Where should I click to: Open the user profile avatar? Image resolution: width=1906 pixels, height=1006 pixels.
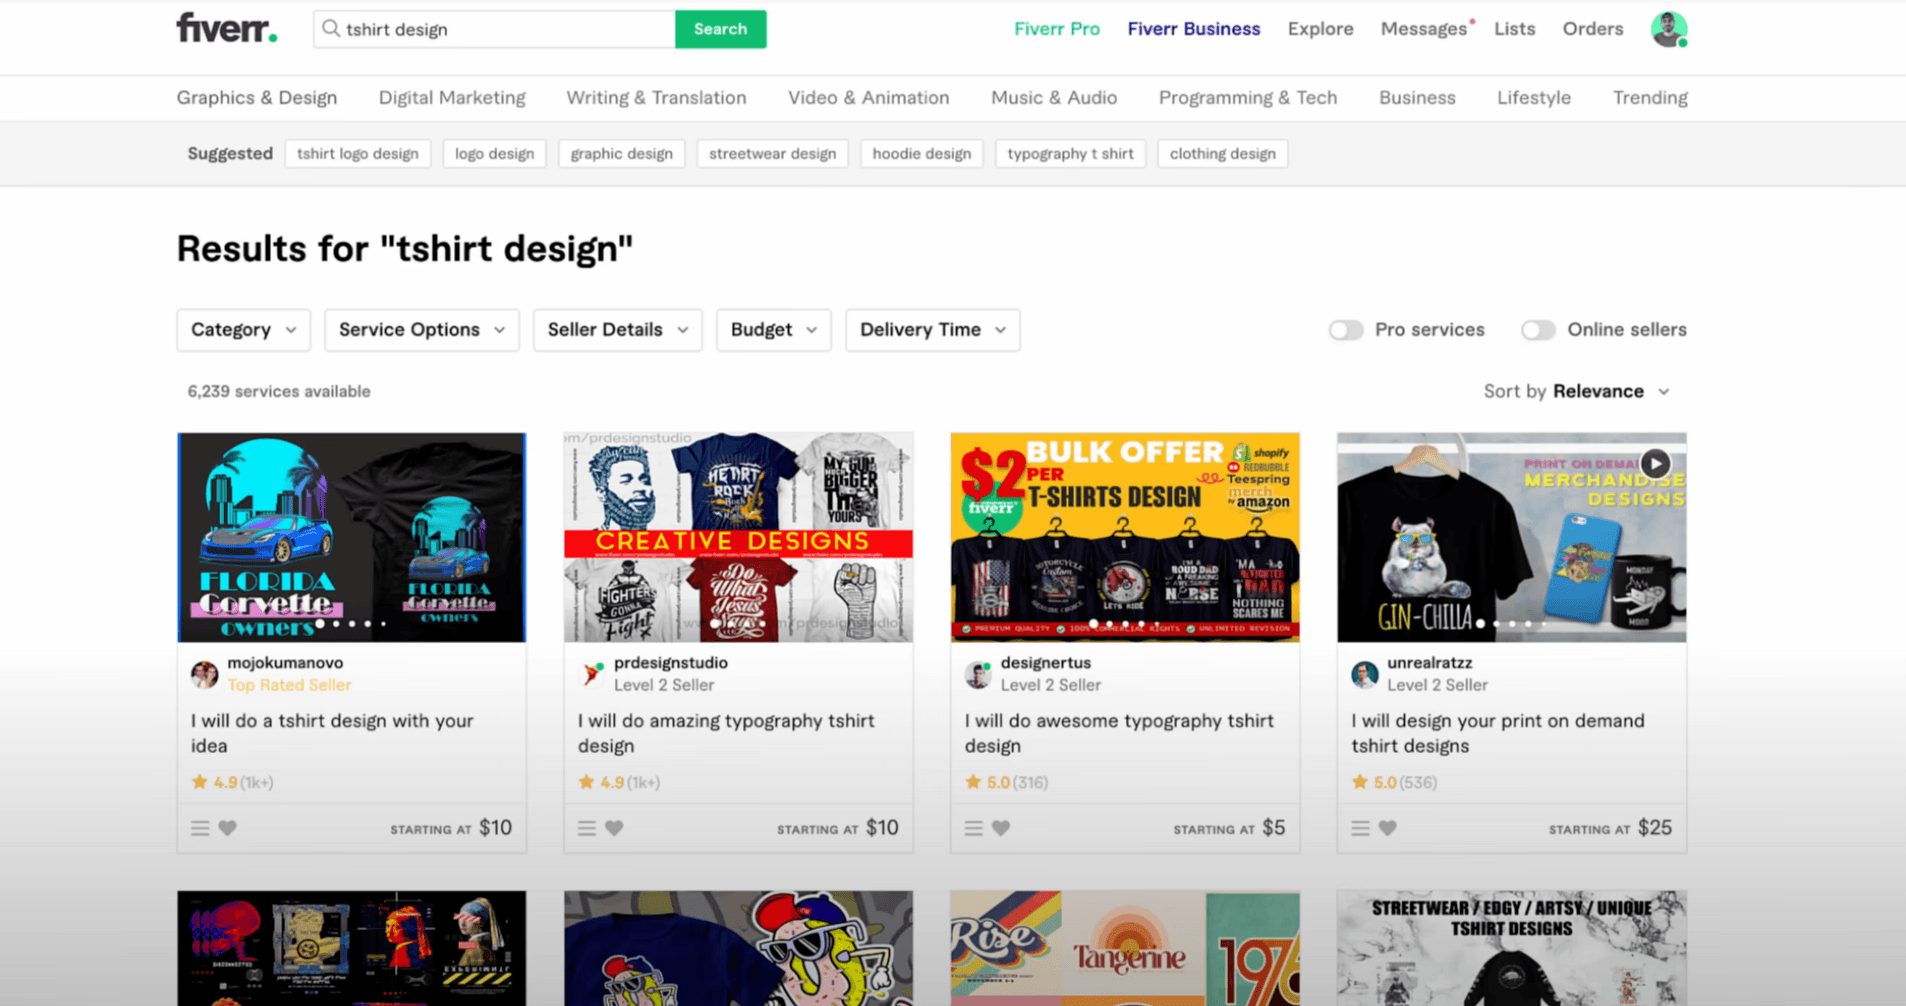click(x=1668, y=29)
